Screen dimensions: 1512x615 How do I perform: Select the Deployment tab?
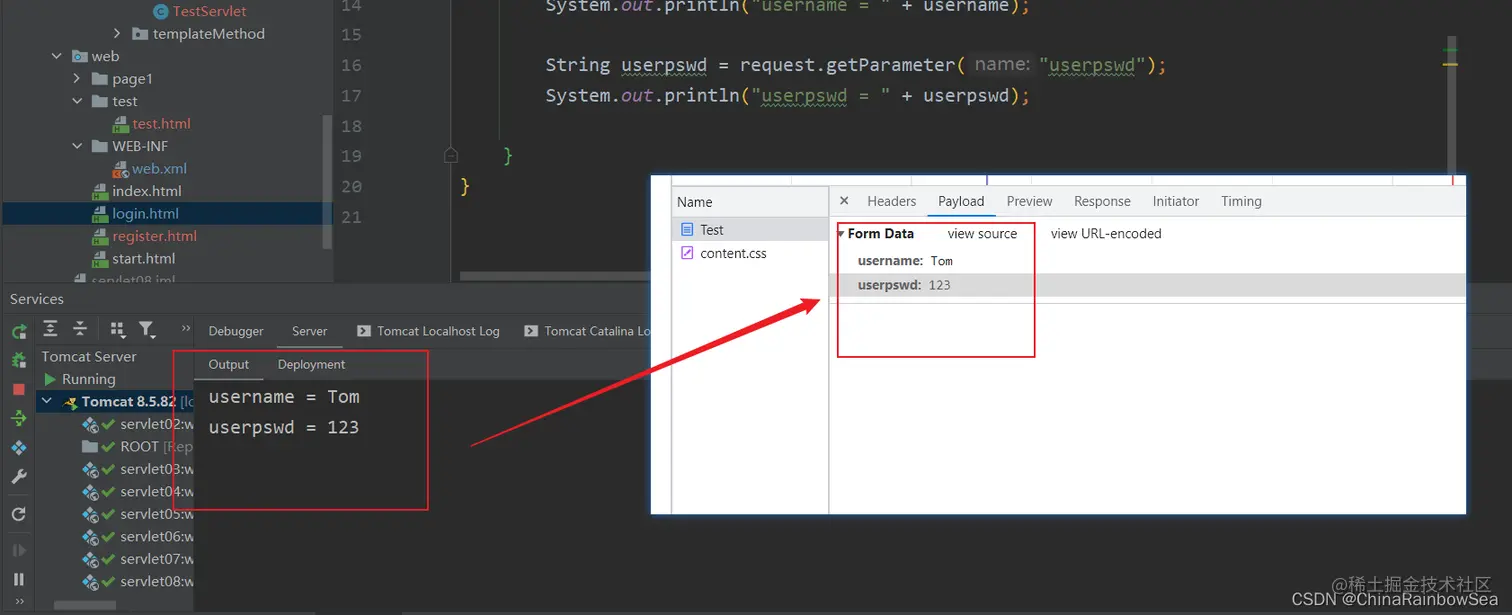click(x=311, y=364)
